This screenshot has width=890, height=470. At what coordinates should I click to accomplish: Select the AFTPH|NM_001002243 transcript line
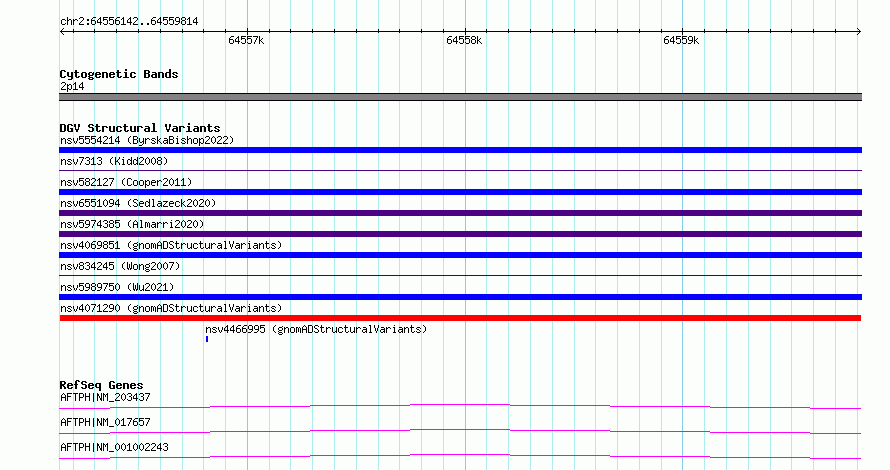coord(460,456)
